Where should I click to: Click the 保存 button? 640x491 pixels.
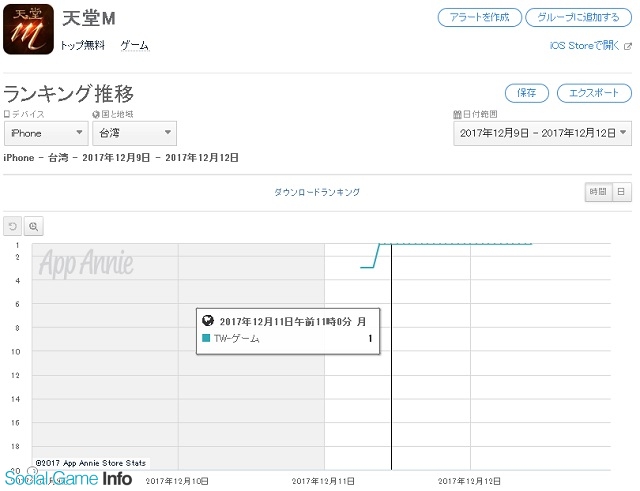[527, 93]
